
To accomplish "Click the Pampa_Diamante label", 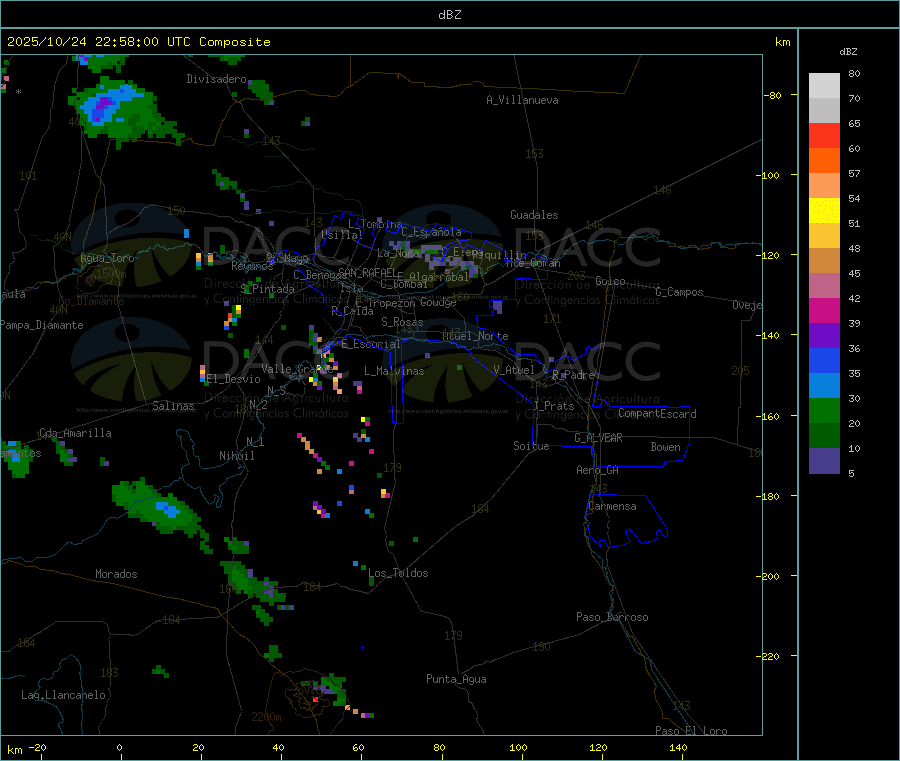I will [42, 325].
